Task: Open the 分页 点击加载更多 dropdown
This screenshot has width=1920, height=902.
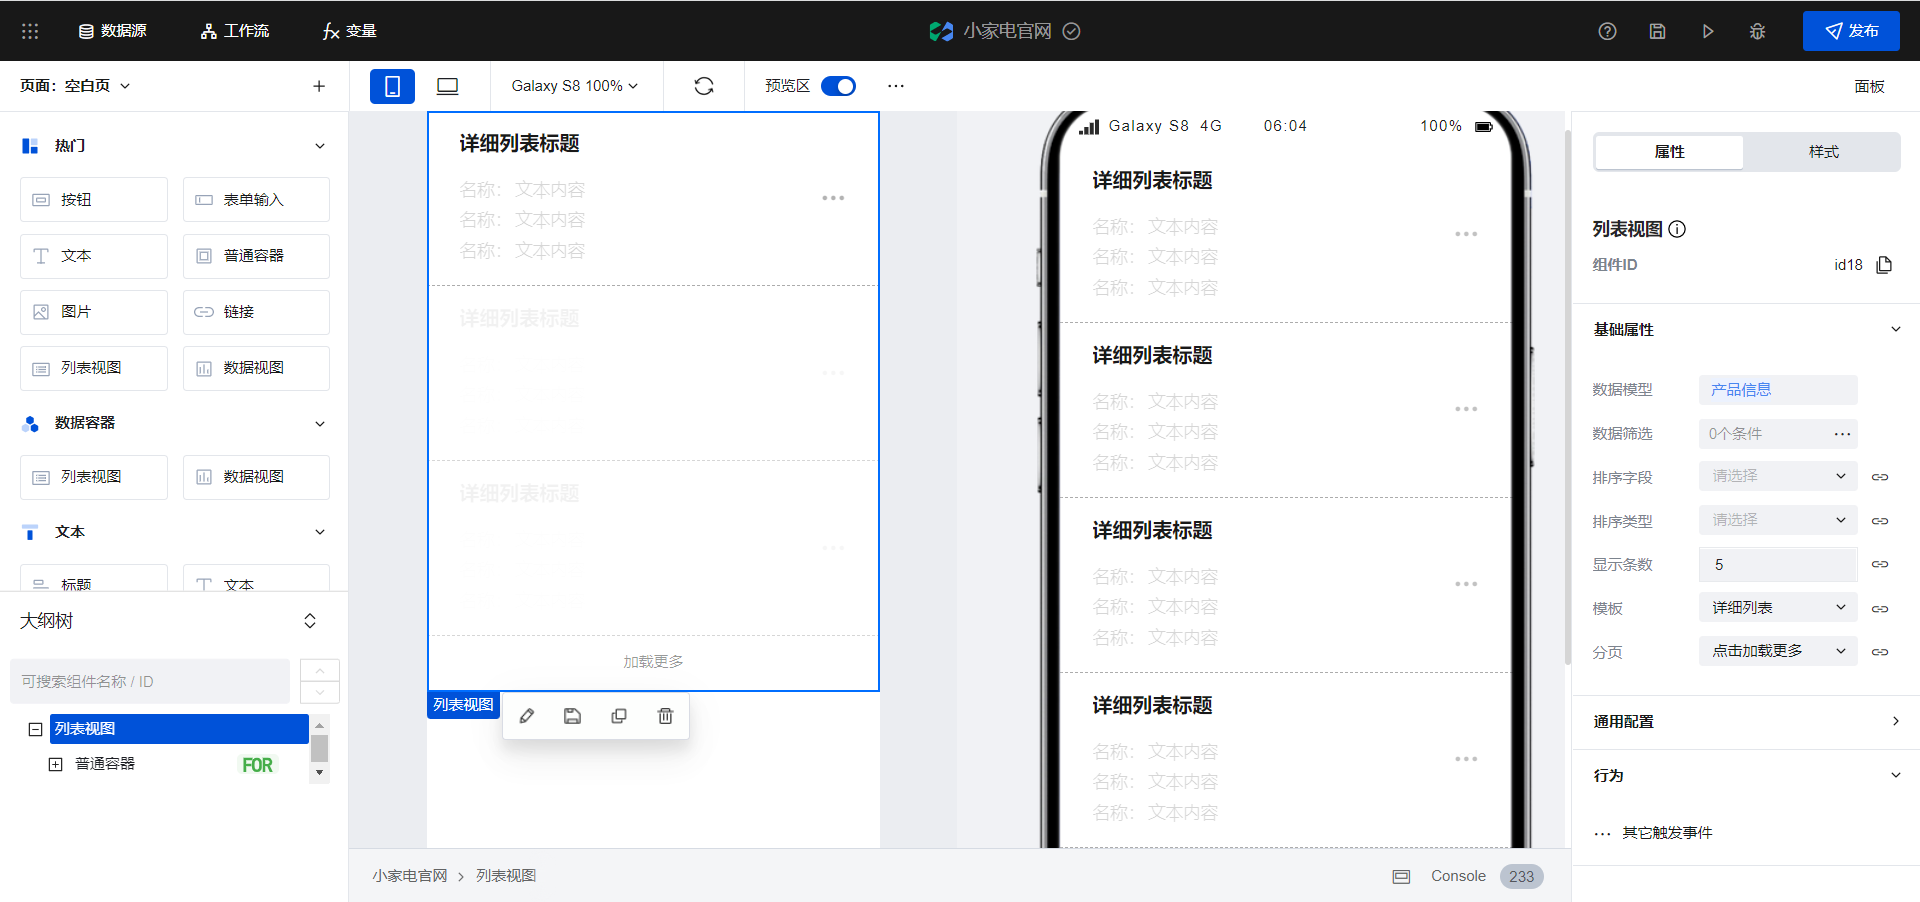Action: (1778, 651)
